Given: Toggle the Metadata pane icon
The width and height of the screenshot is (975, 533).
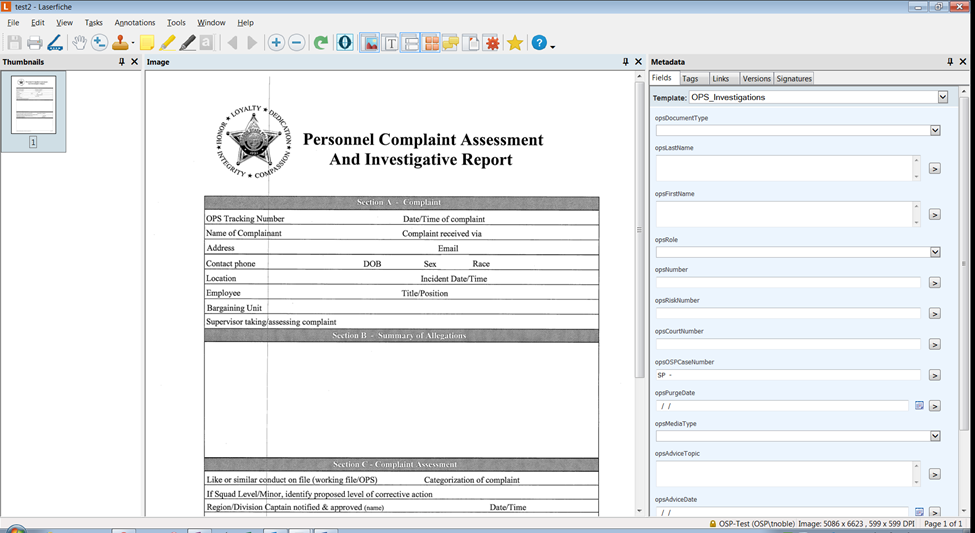Looking at the screenshot, I should [x=410, y=43].
